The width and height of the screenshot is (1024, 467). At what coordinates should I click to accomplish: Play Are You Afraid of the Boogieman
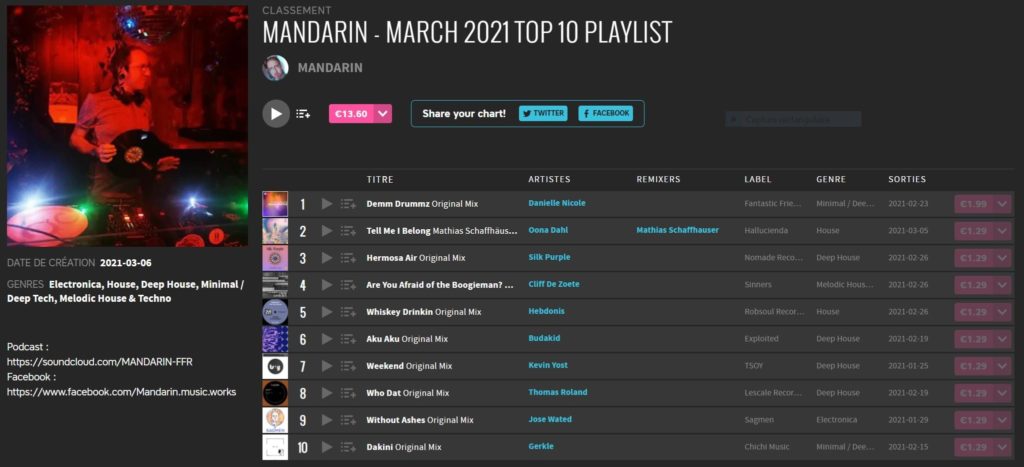pyautogui.click(x=327, y=285)
